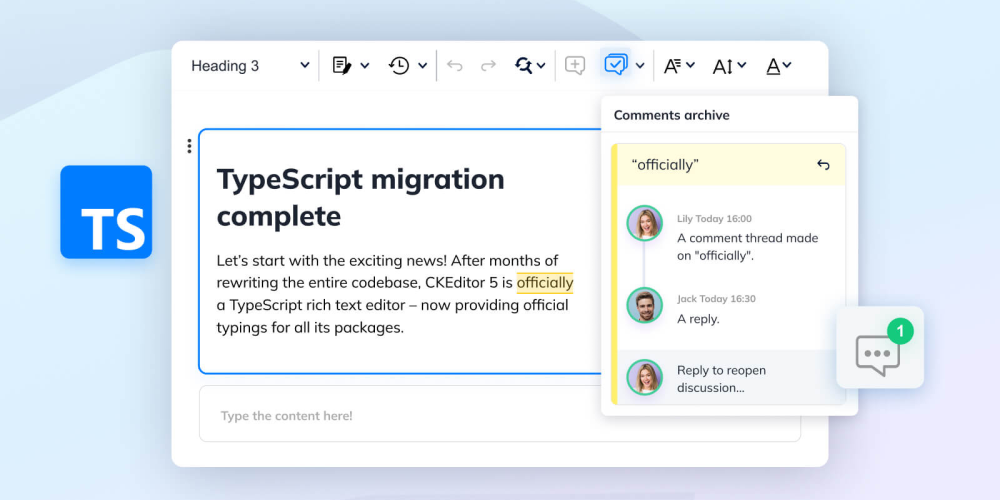Click the font color icon
Image resolution: width=1000 pixels, height=500 pixels.
[x=774, y=66]
